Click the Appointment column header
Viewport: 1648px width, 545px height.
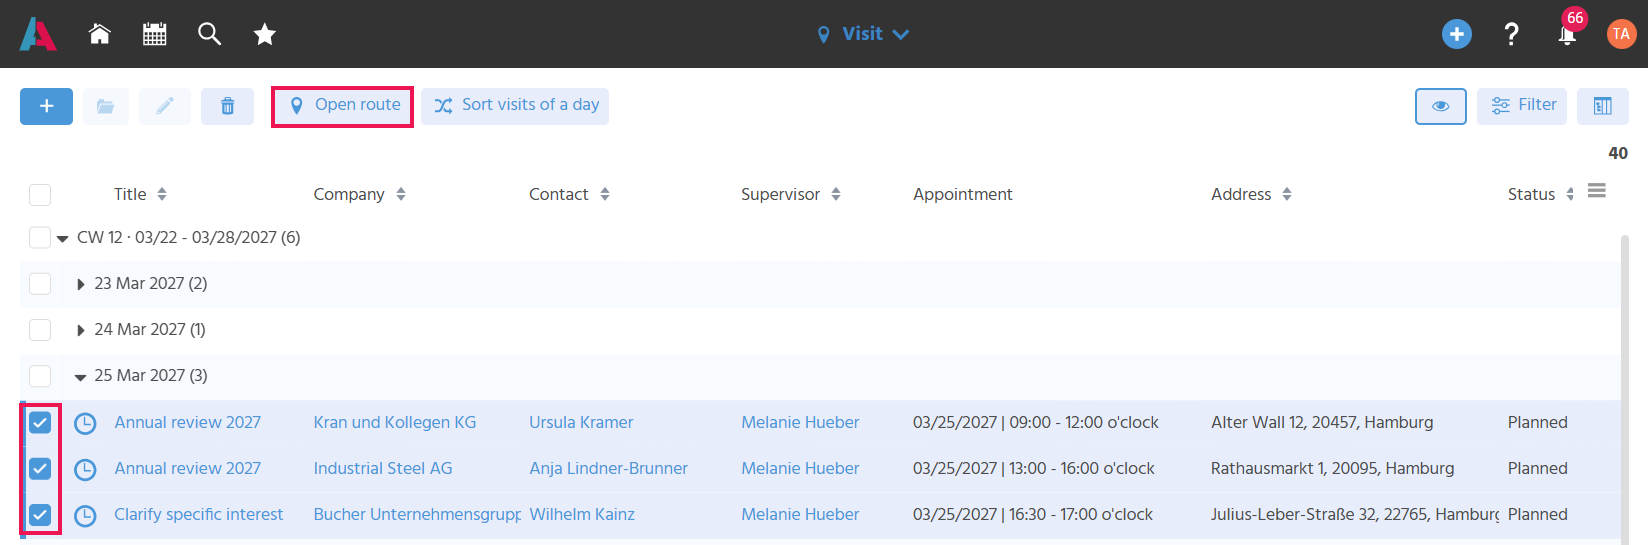(x=963, y=194)
